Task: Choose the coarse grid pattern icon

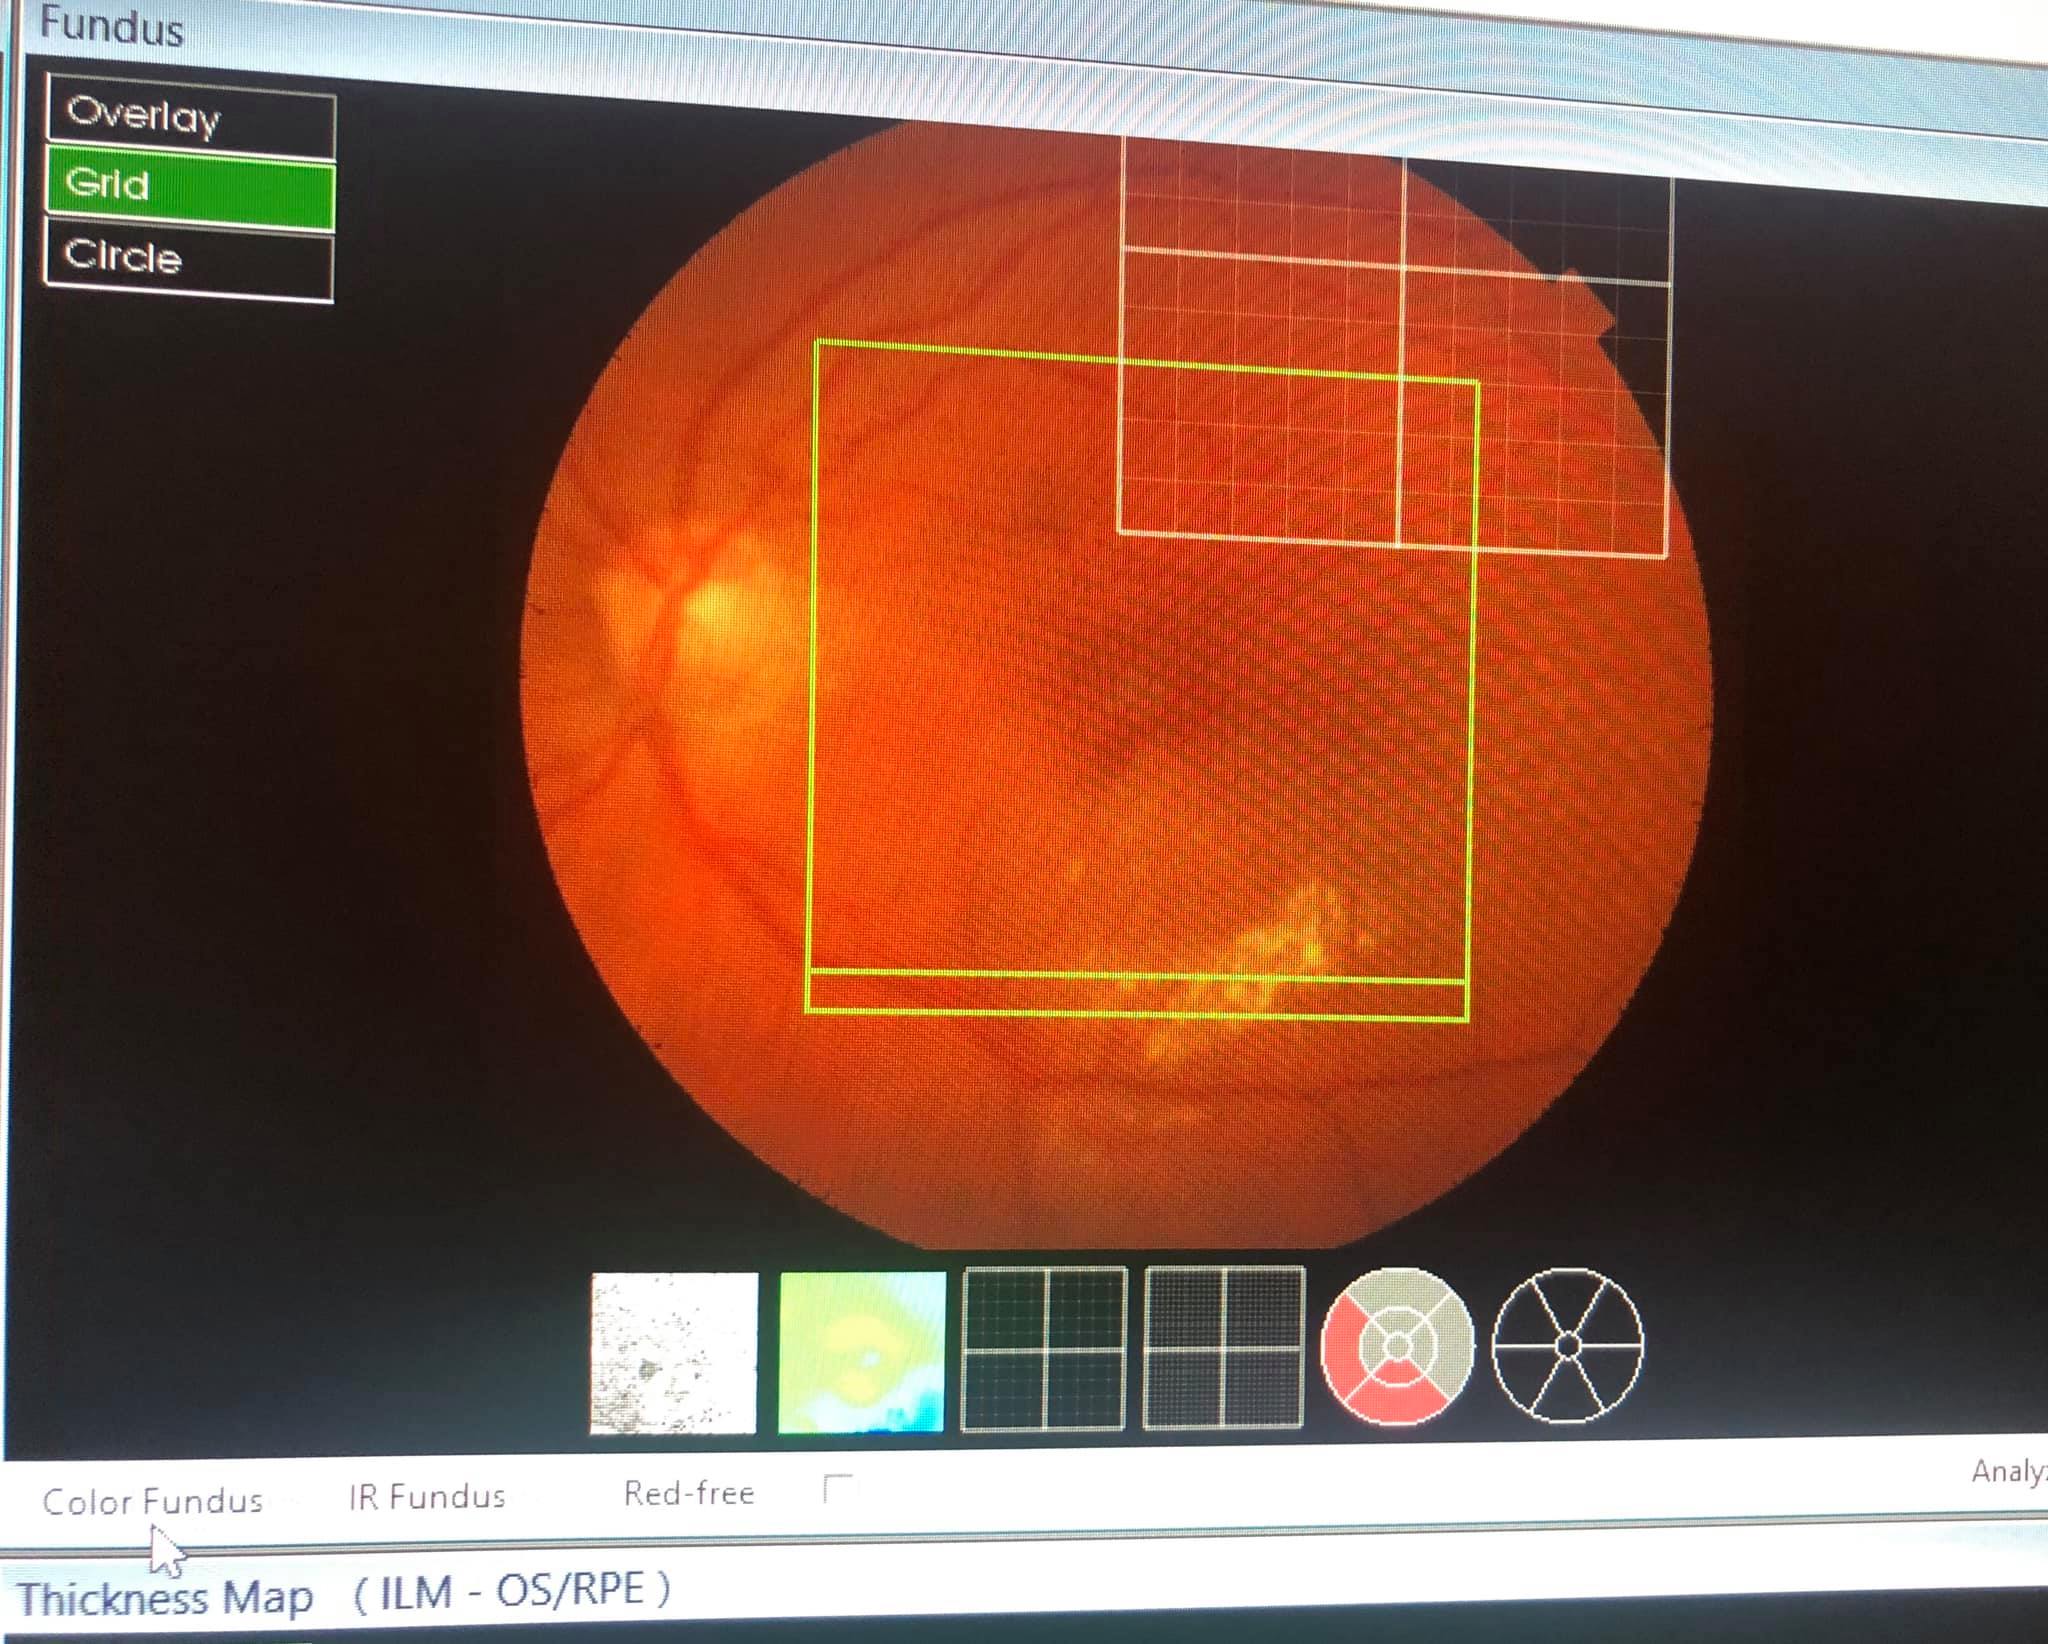Action: click(x=1043, y=1348)
